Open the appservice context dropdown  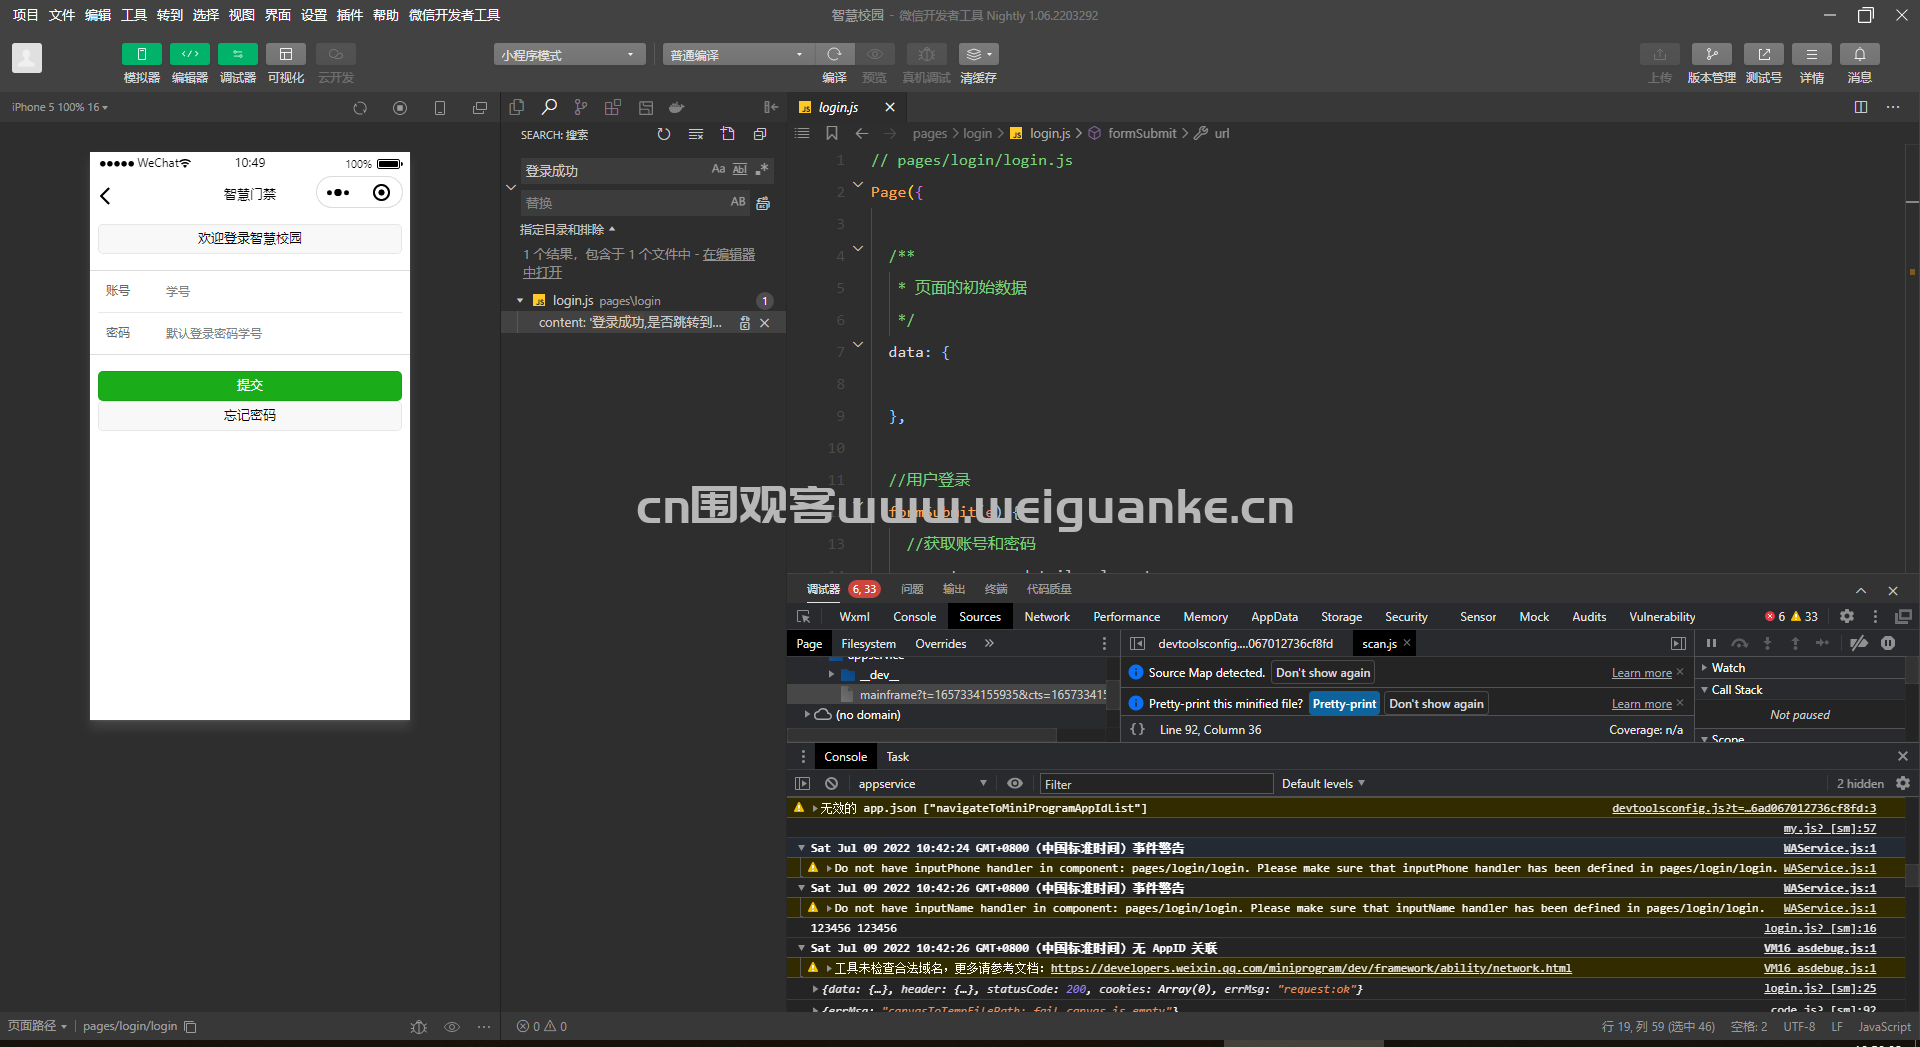pos(922,784)
